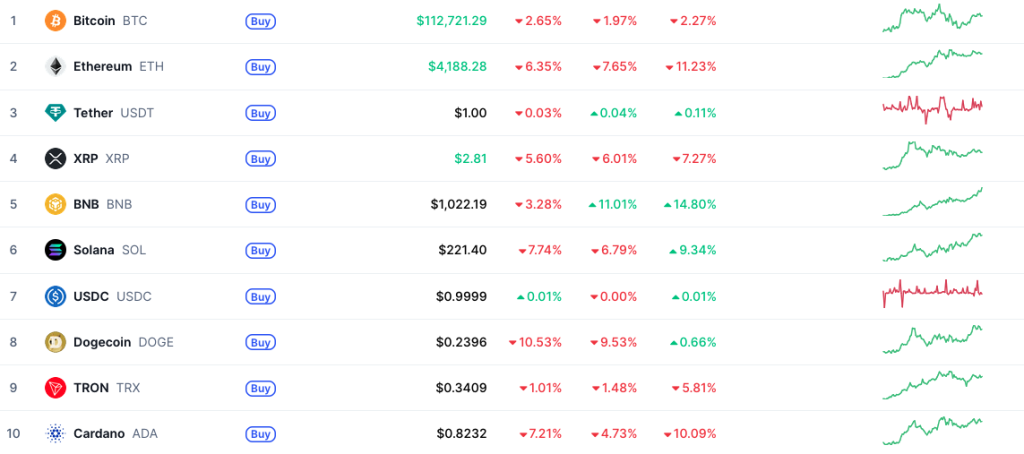The image size is (1024, 454).
Task: Open the Dogecoin name link
Action: tap(103, 342)
